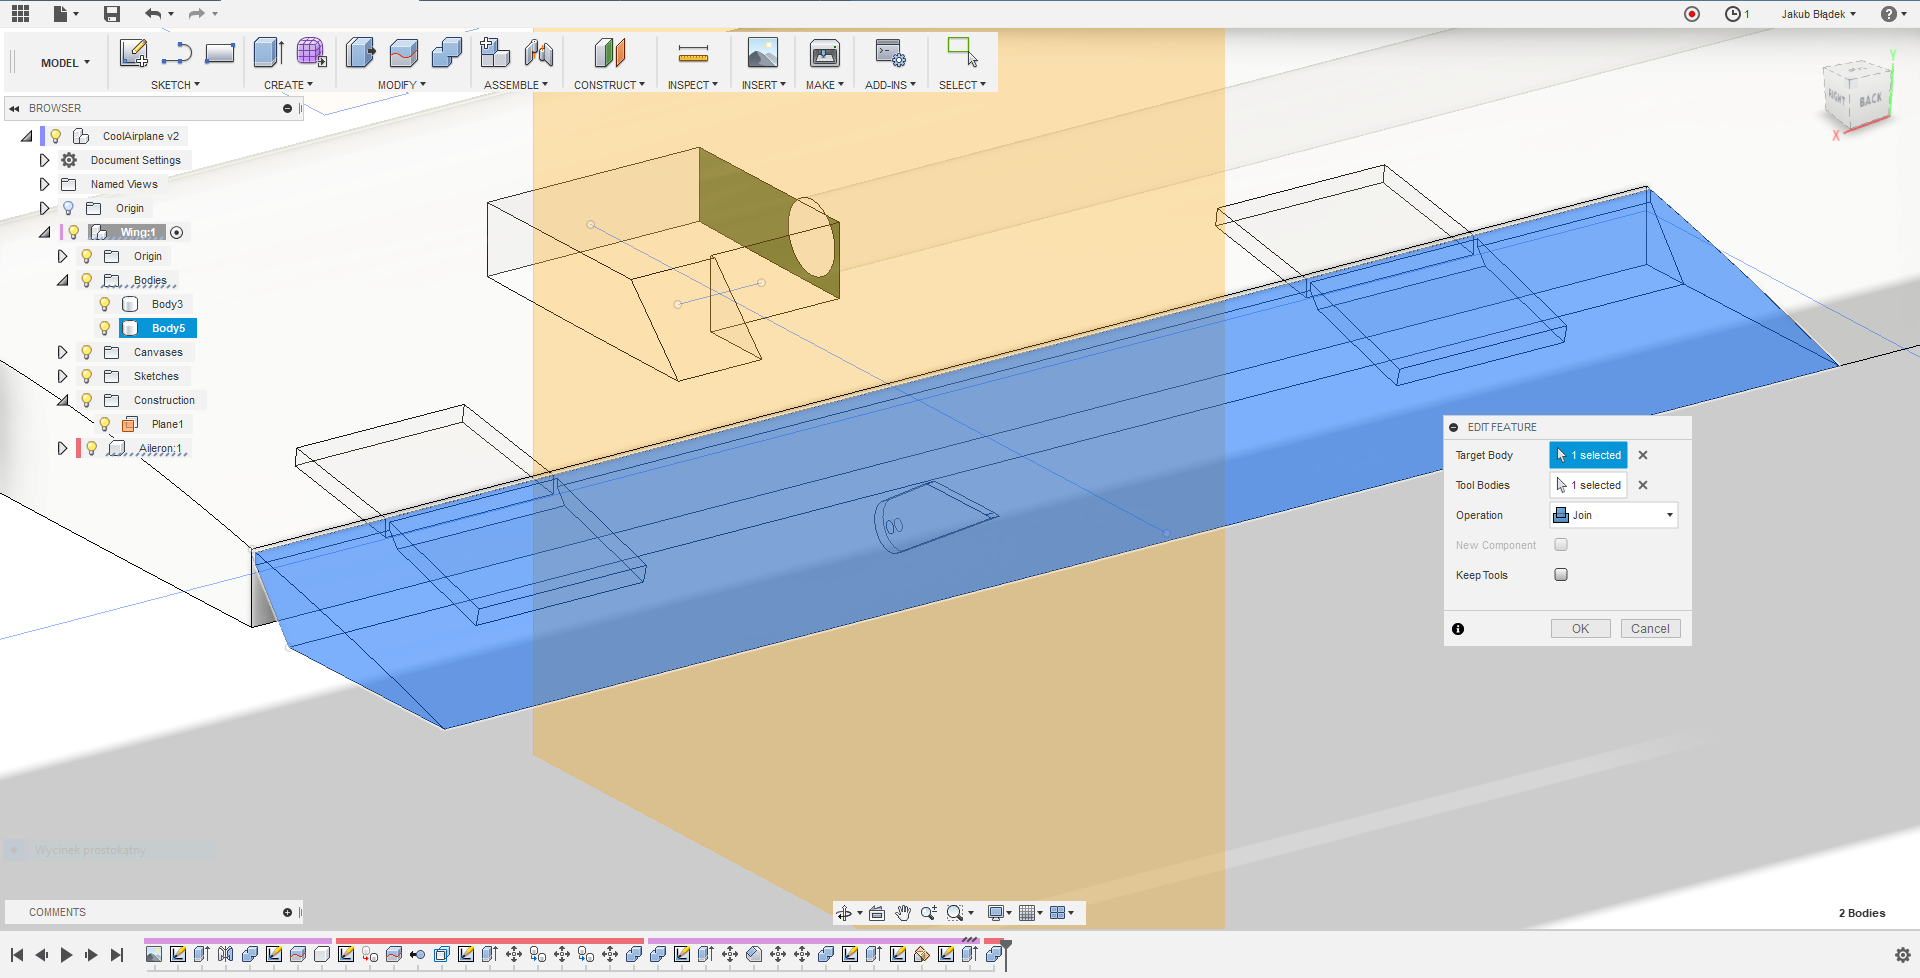Viewport: 1920px width, 978px height.
Task: Click the Undo arrow
Action: (x=152, y=14)
